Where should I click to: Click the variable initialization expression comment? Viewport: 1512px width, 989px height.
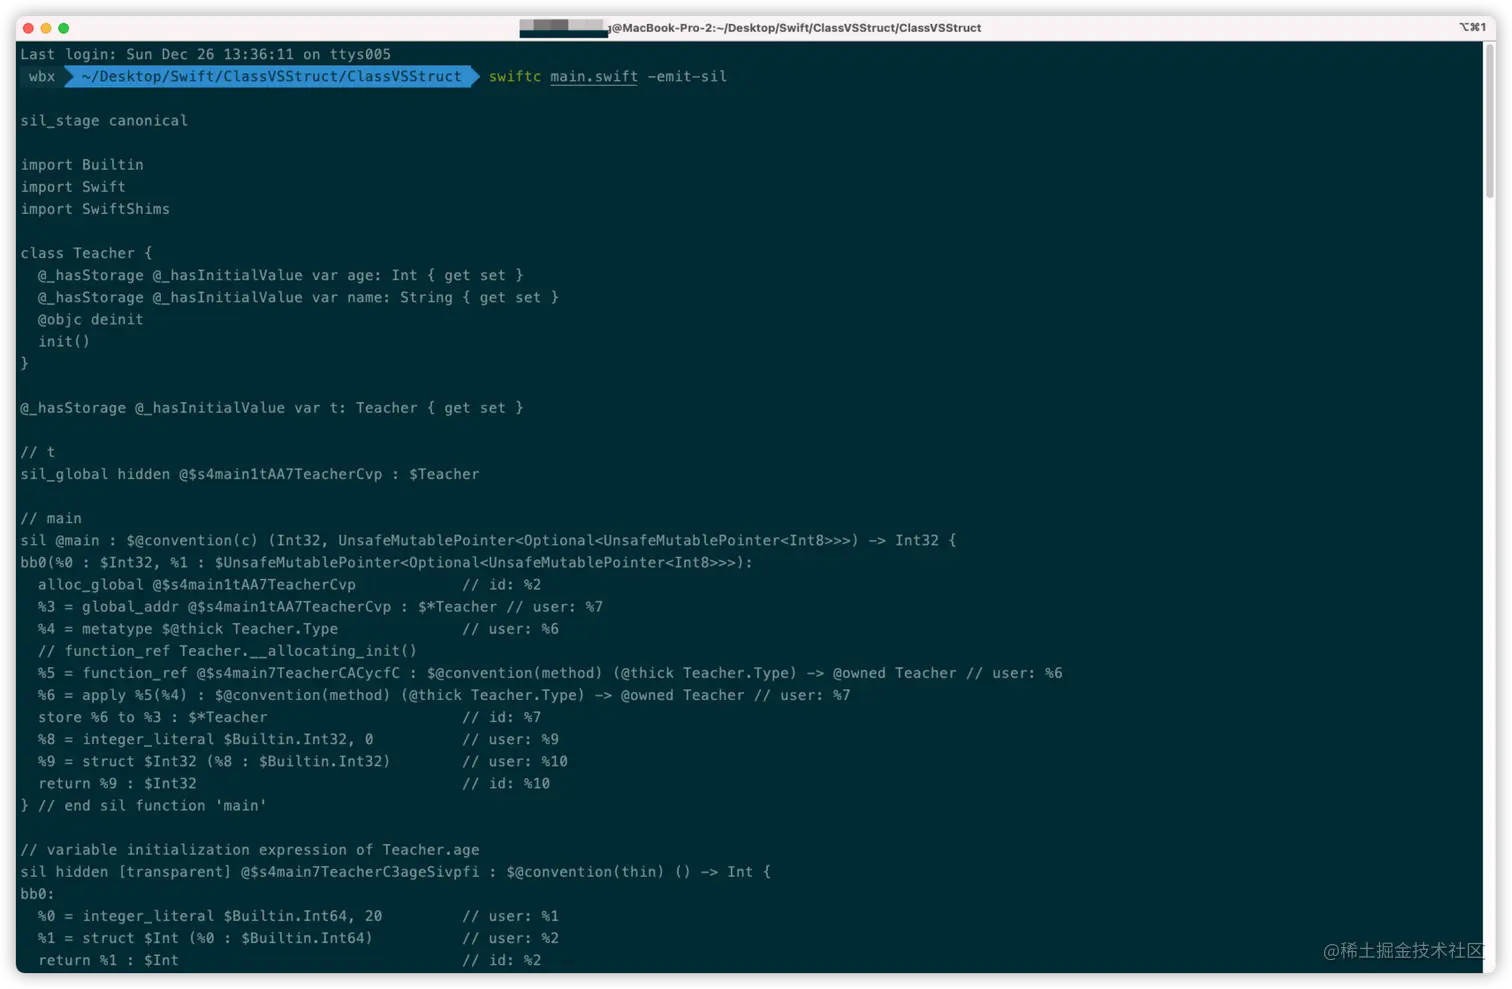pos(250,850)
